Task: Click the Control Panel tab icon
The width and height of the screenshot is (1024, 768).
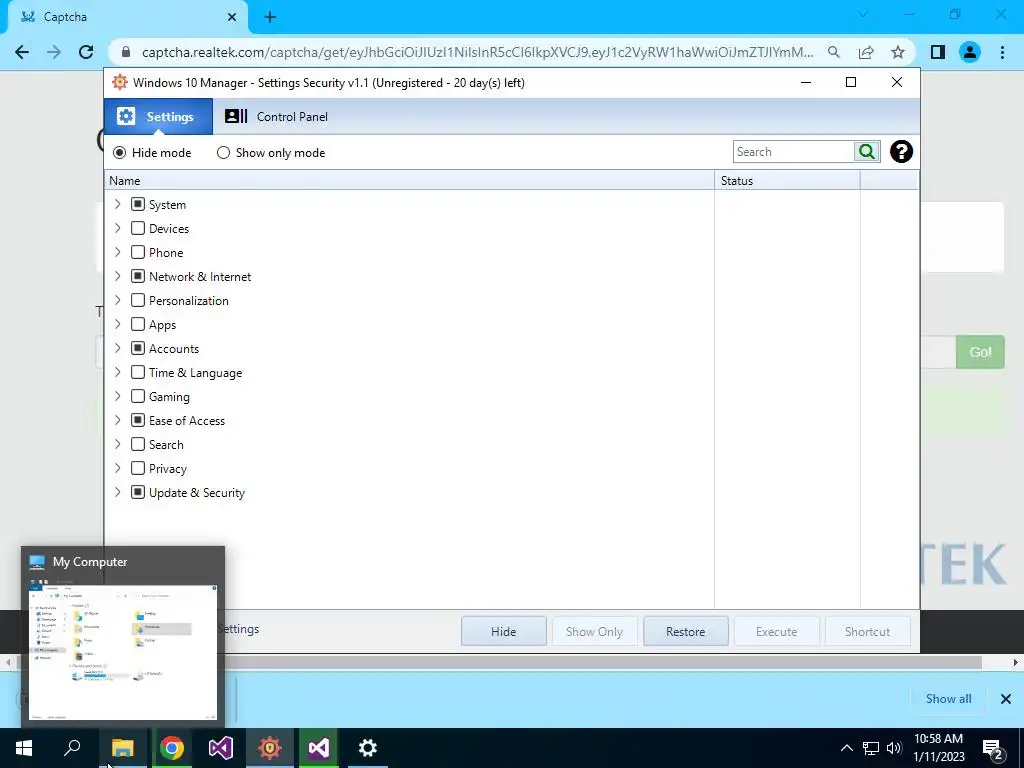Action: [x=236, y=116]
